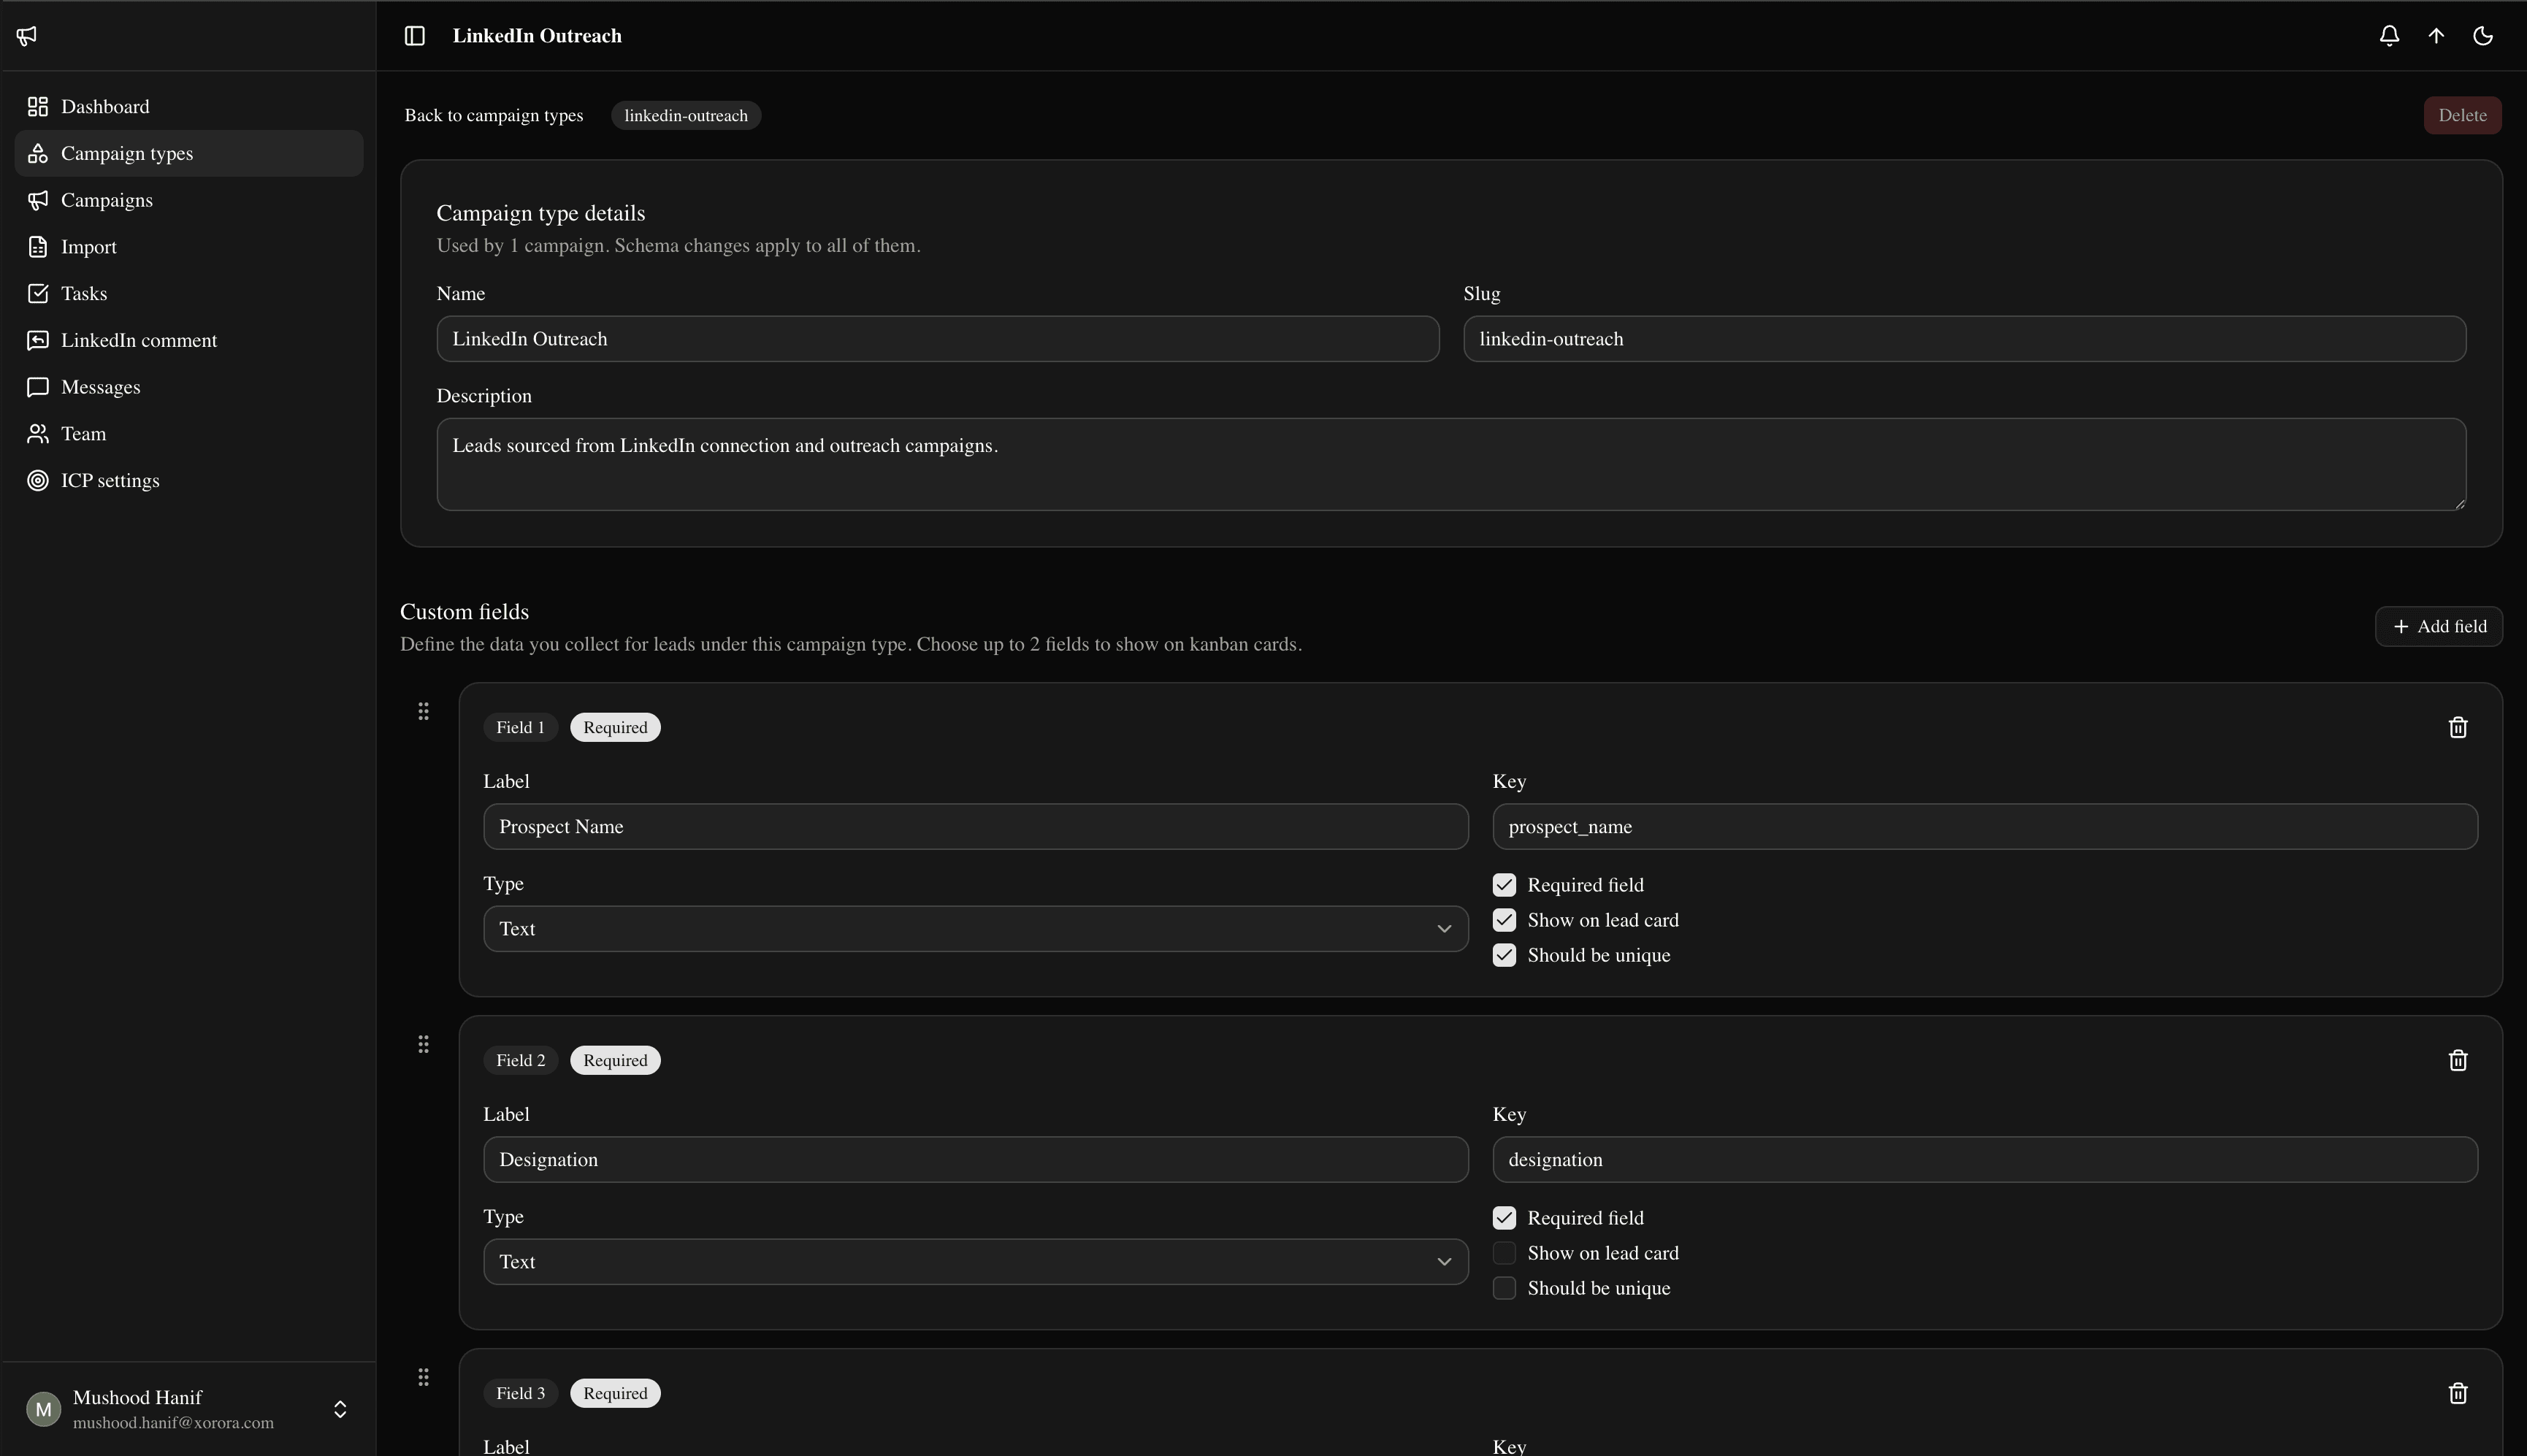Delete Field 2 with trash icon
The width and height of the screenshot is (2527, 1456).
pos(2458,1060)
